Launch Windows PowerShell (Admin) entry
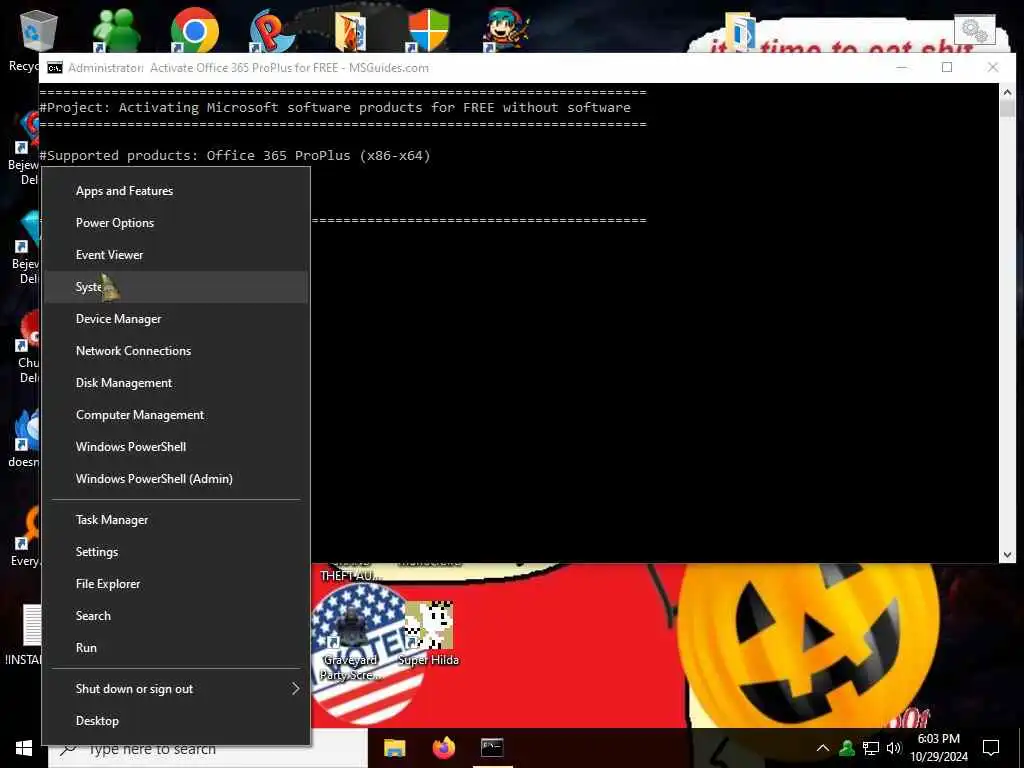 [176, 479]
